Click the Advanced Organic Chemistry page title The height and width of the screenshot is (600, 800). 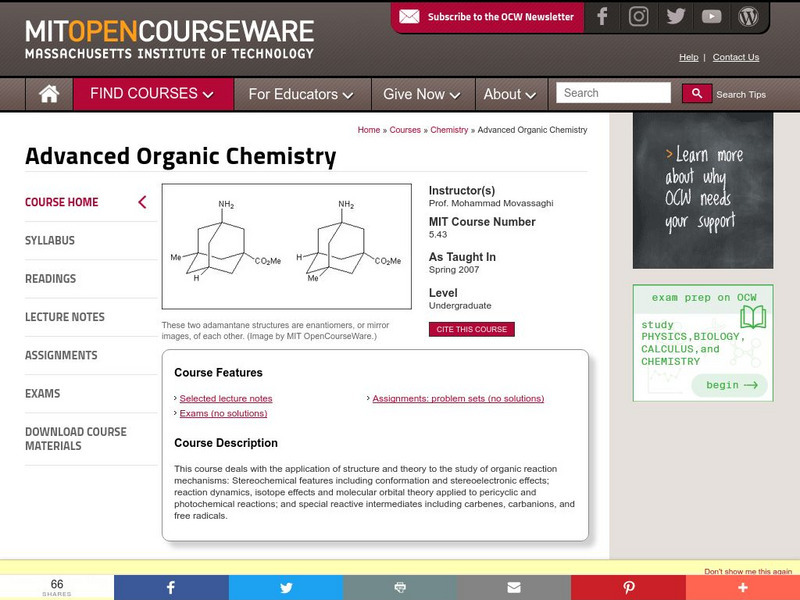(x=181, y=156)
